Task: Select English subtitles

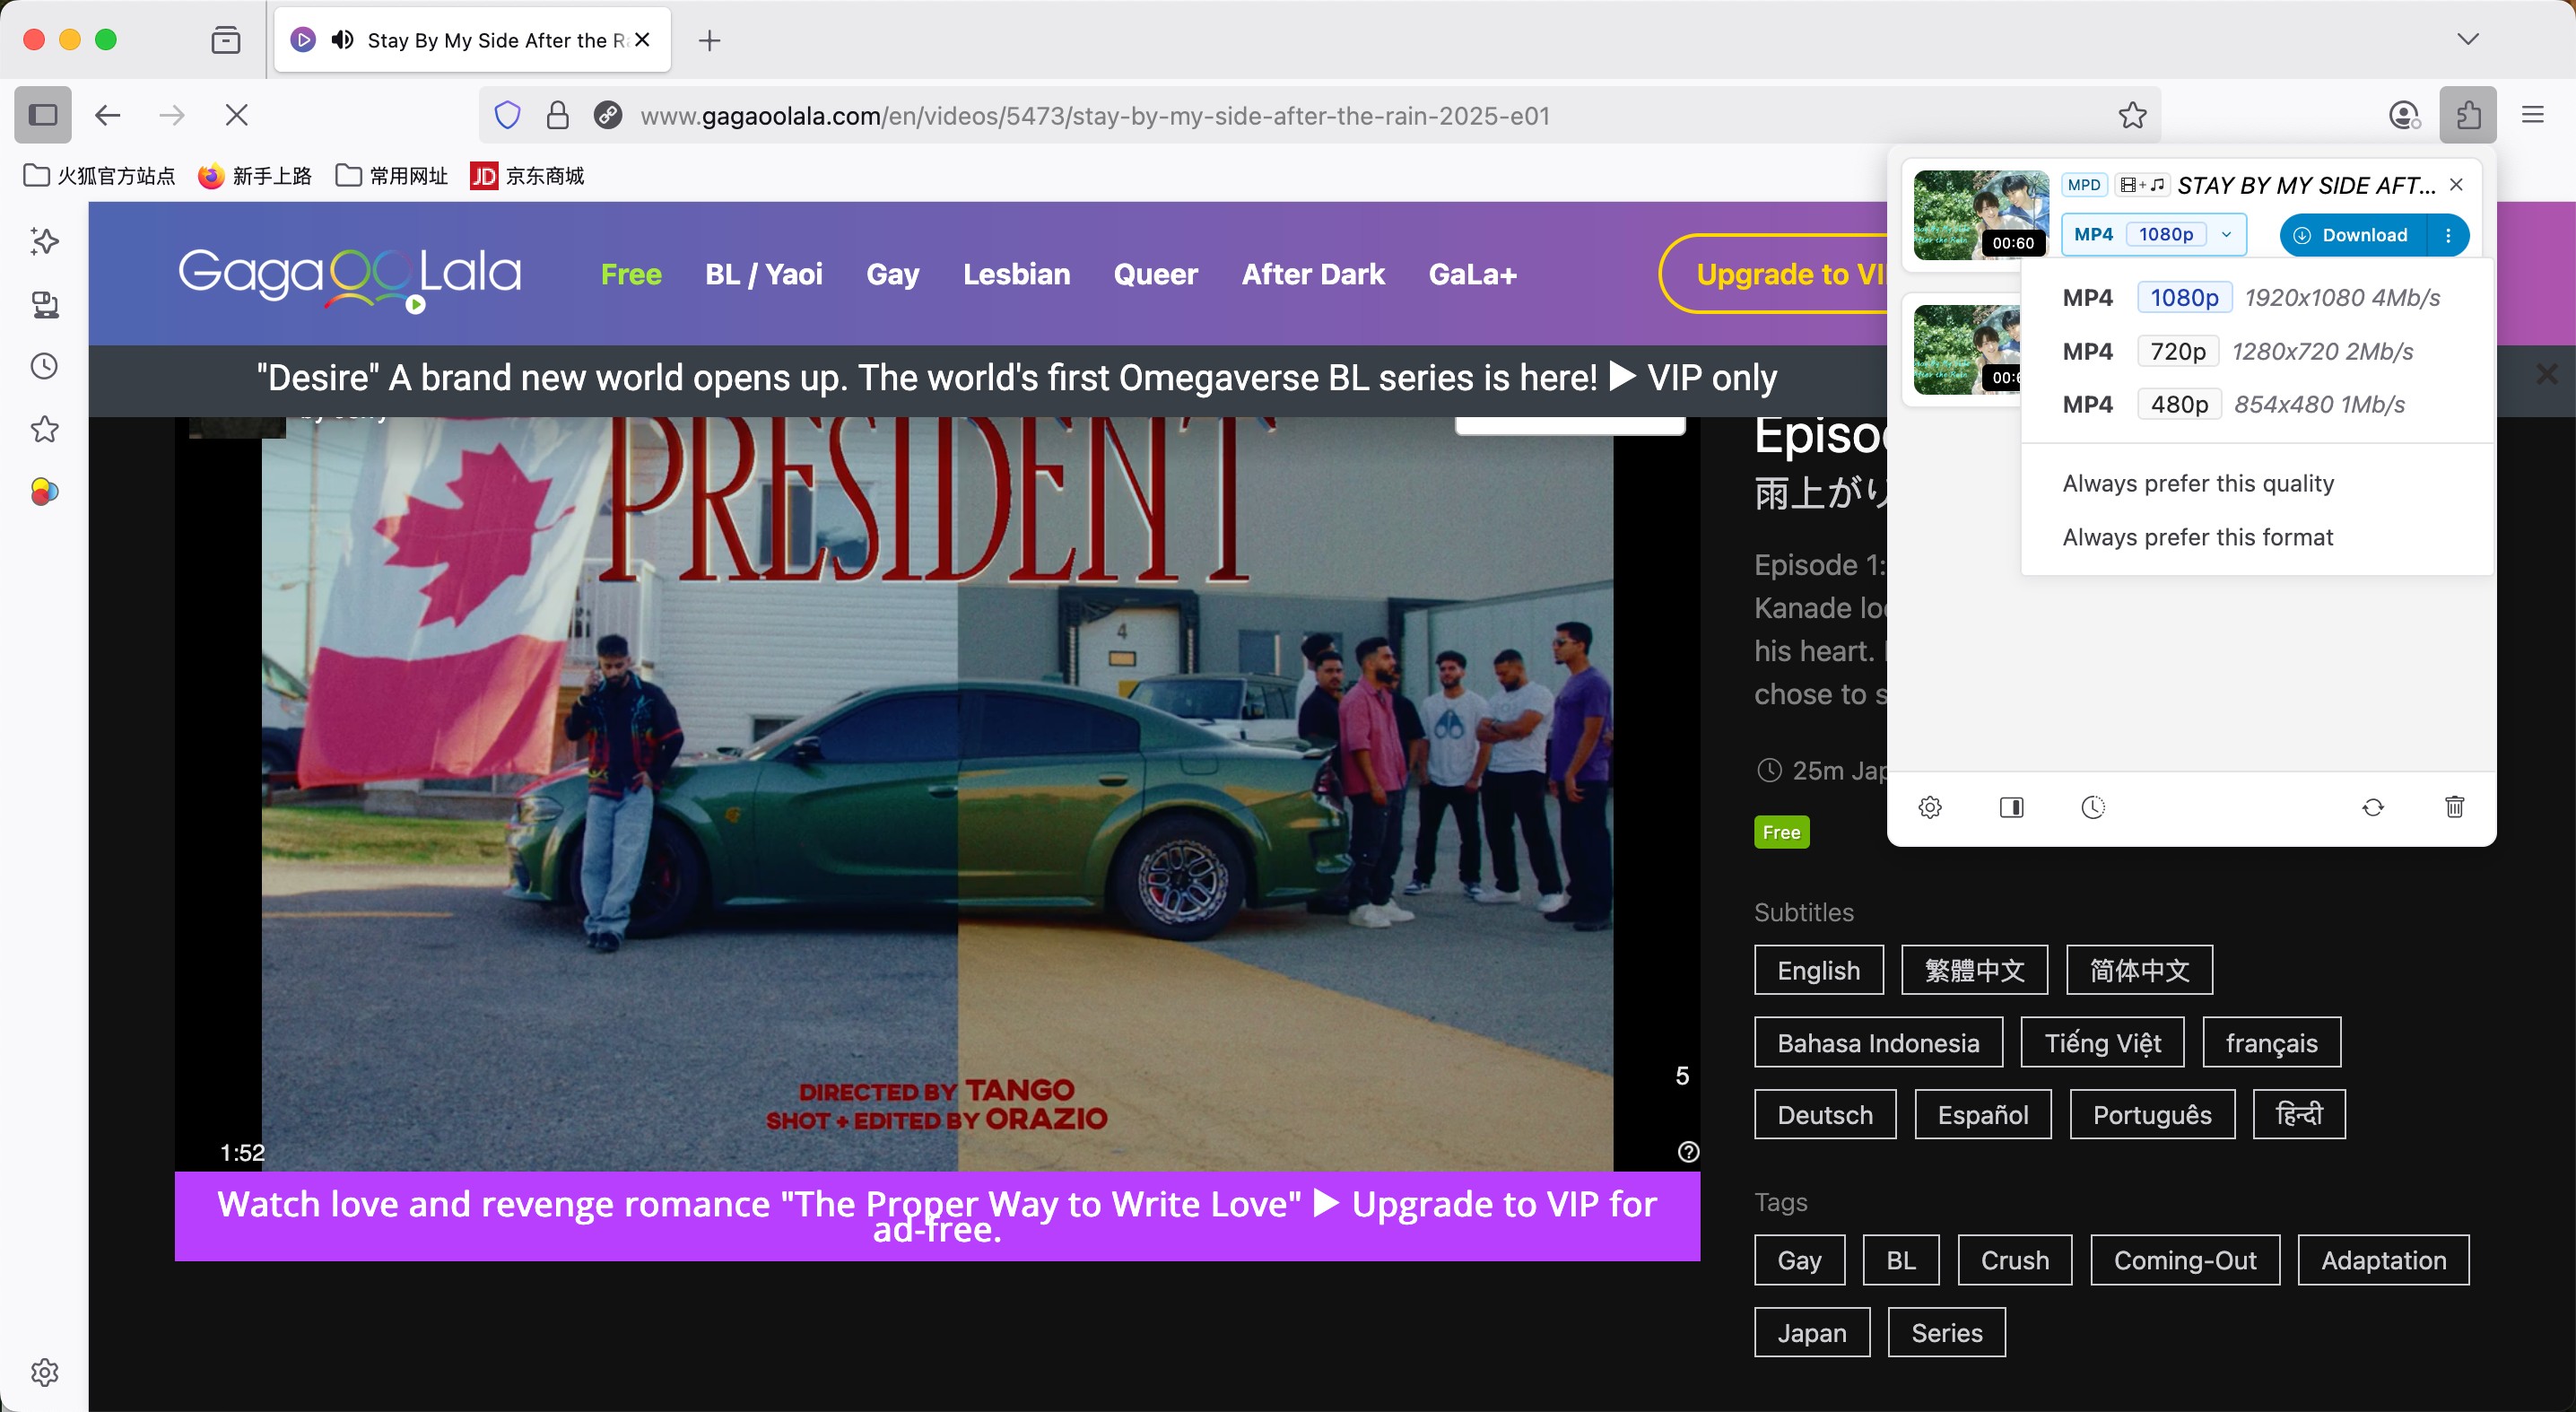Action: [x=1818, y=970]
